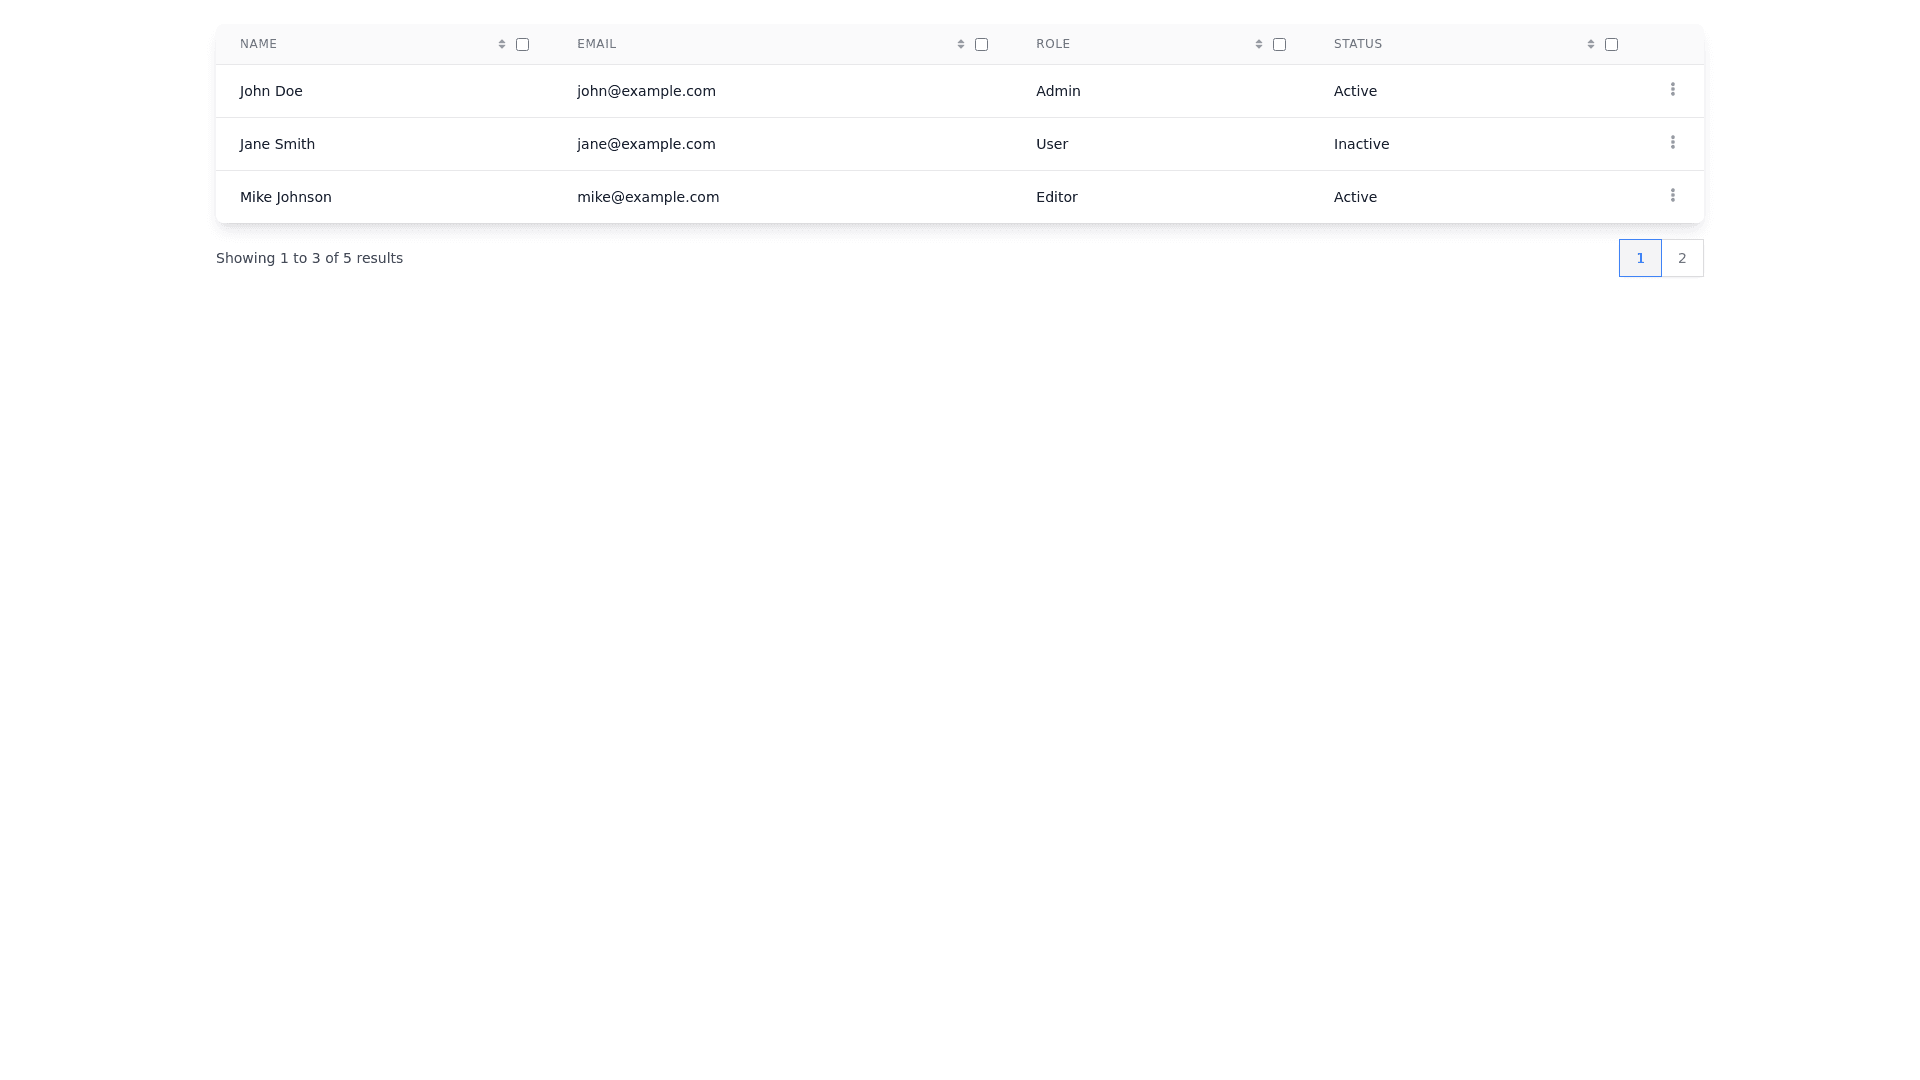The height and width of the screenshot is (1080, 1920).
Task: Click the Jane Smith name cell
Action: (x=277, y=144)
